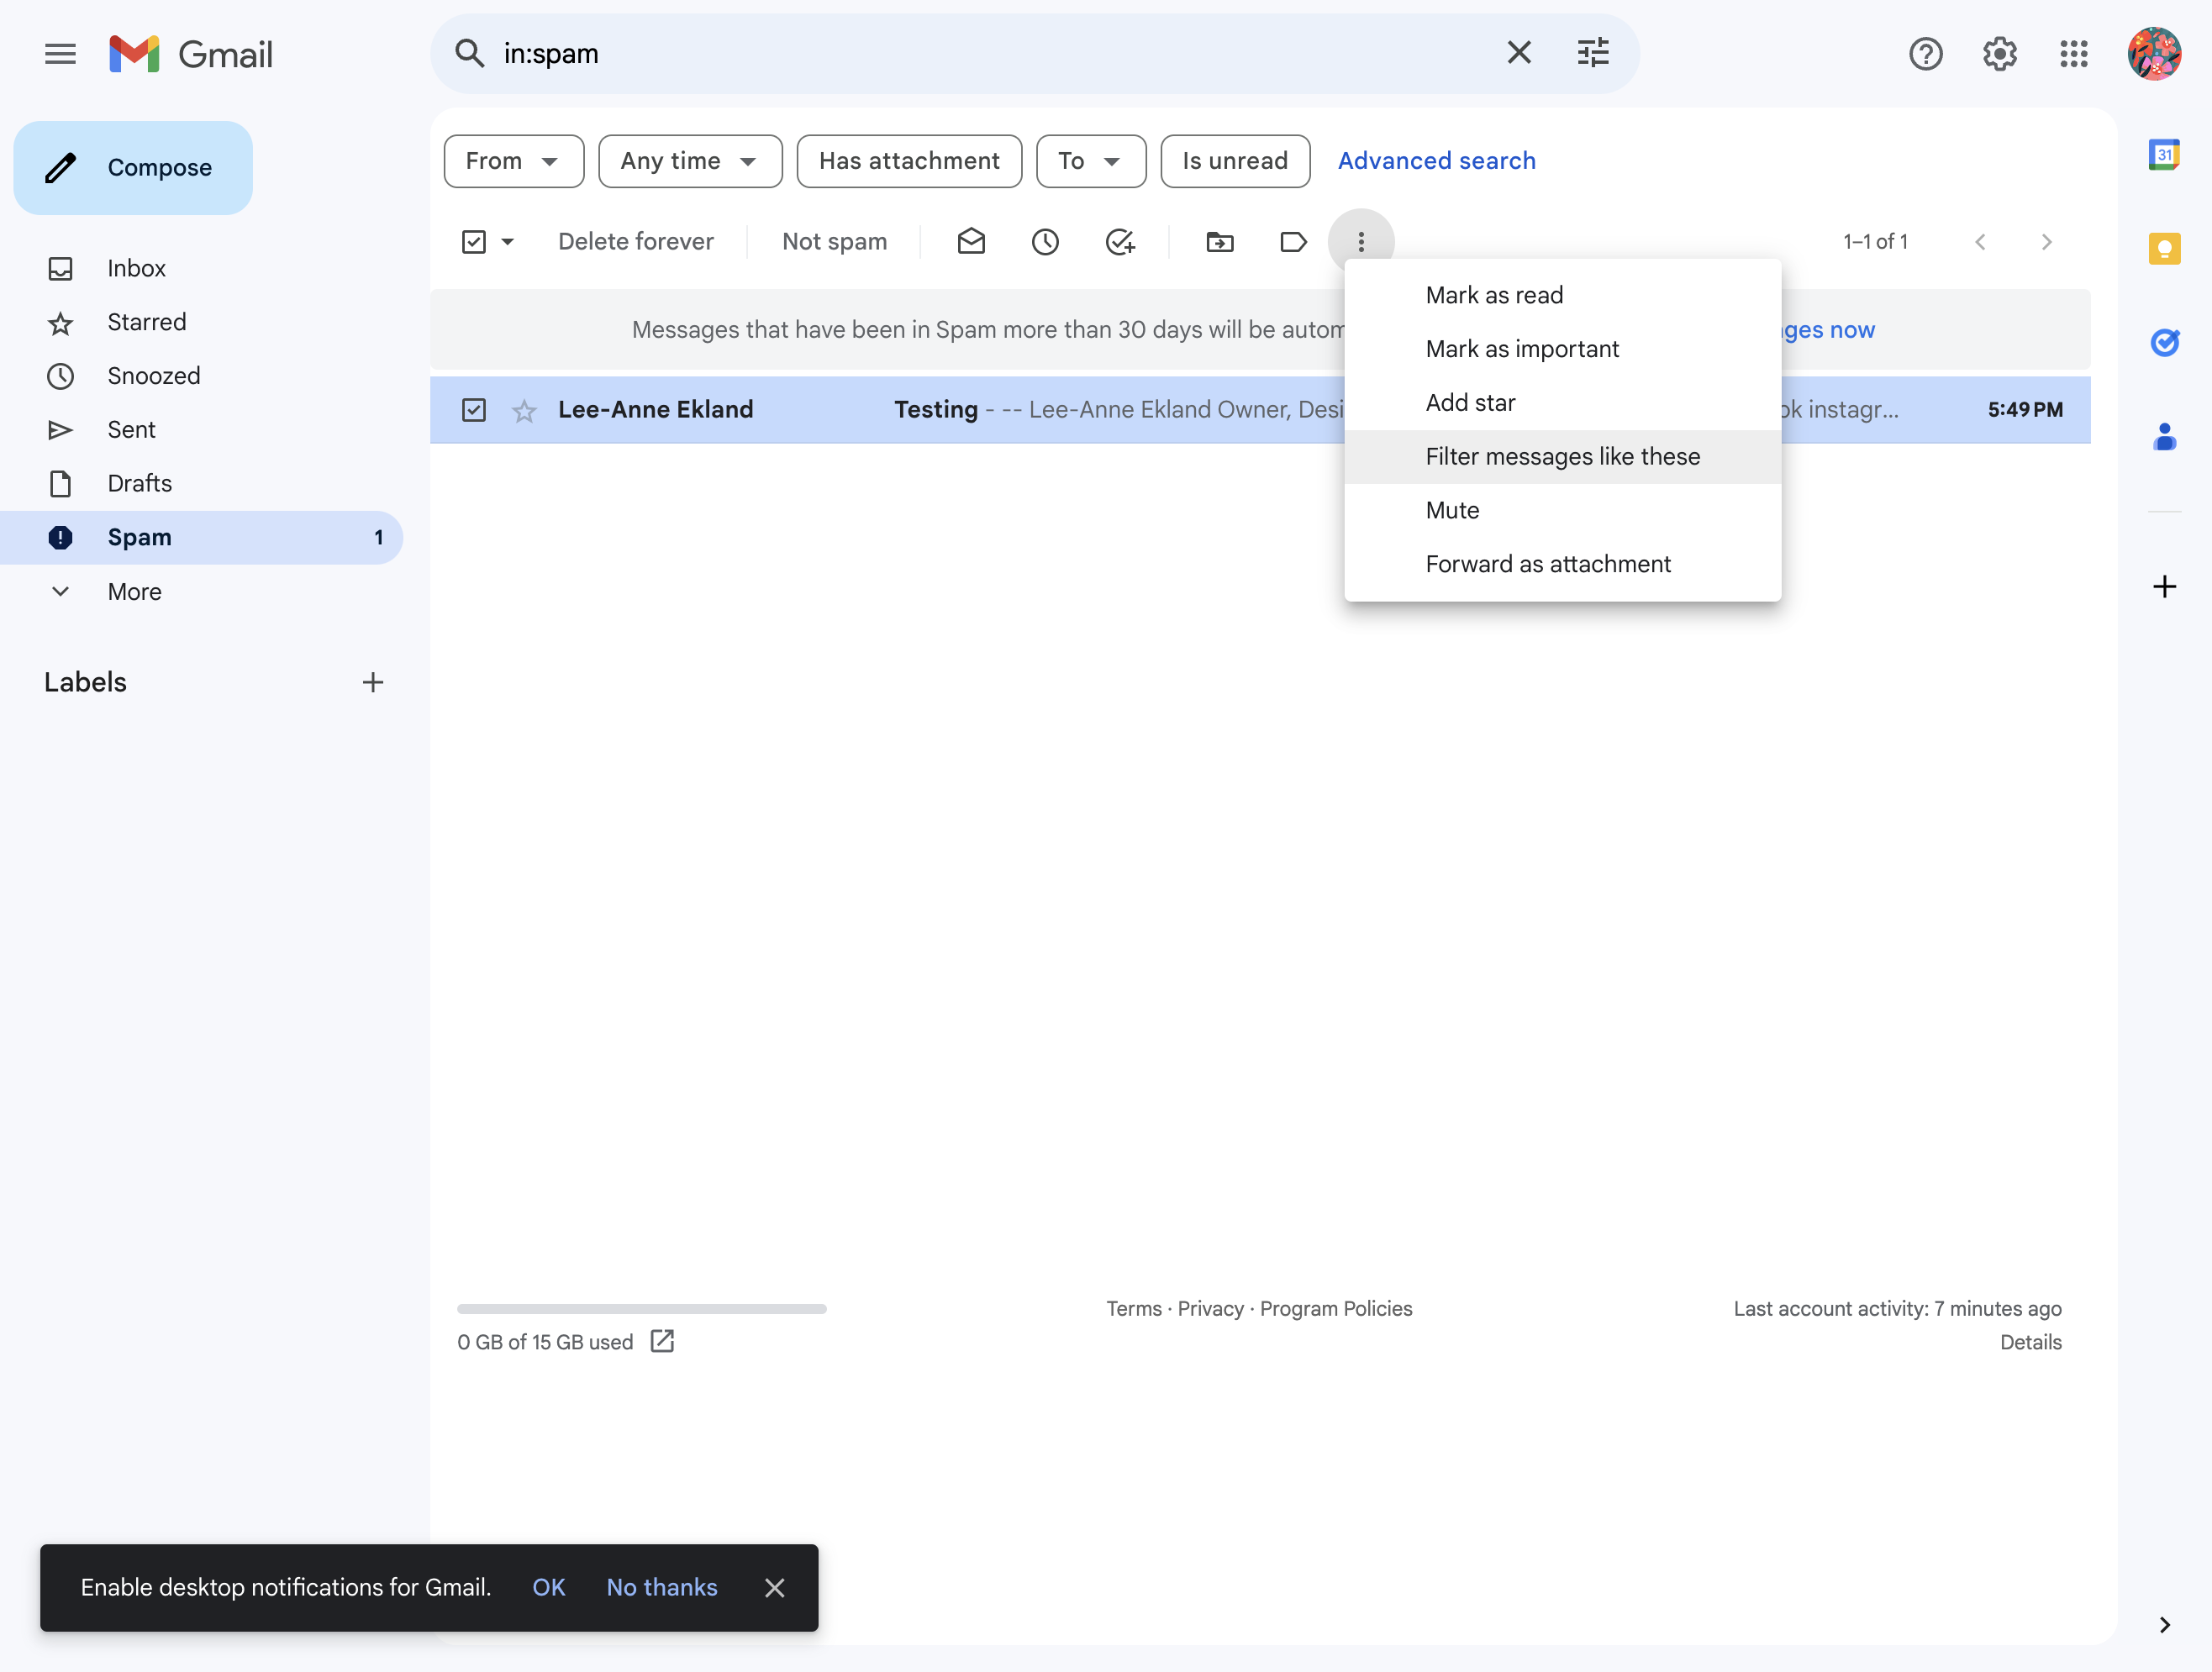The width and height of the screenshot is (2212, 1672).
Task: Click Delete forever
Action: (x=635, y=242)
